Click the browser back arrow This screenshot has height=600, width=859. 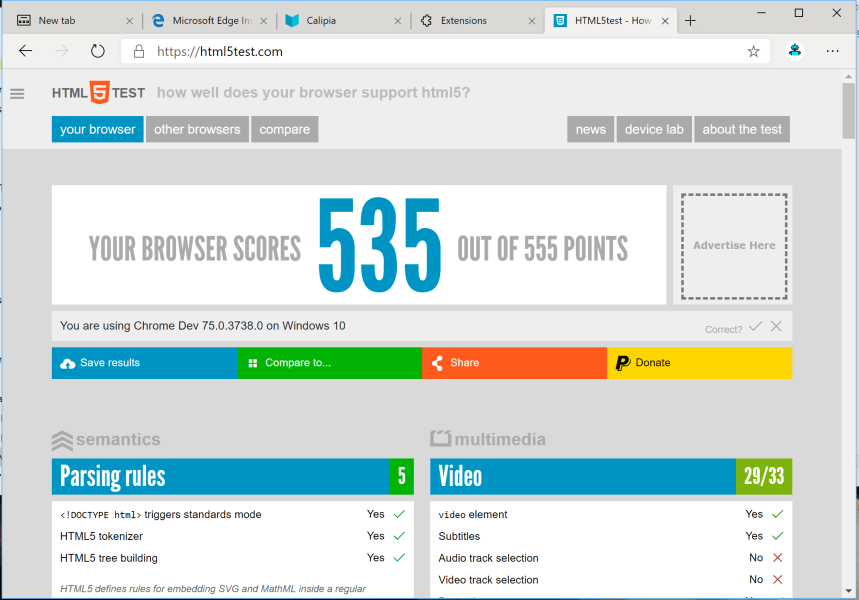tap(26, 51)
